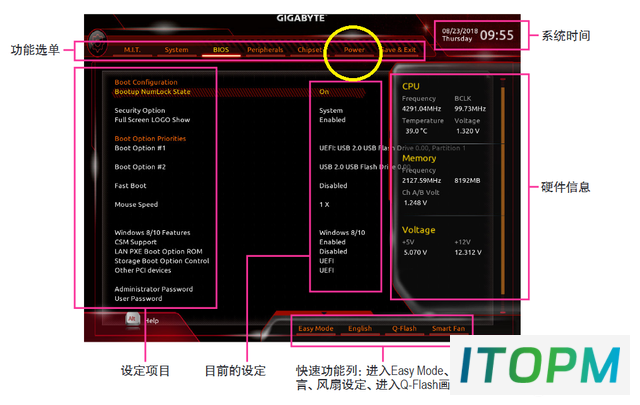
Task: Select the BIOS tab
Action: [x=221, y=50]
